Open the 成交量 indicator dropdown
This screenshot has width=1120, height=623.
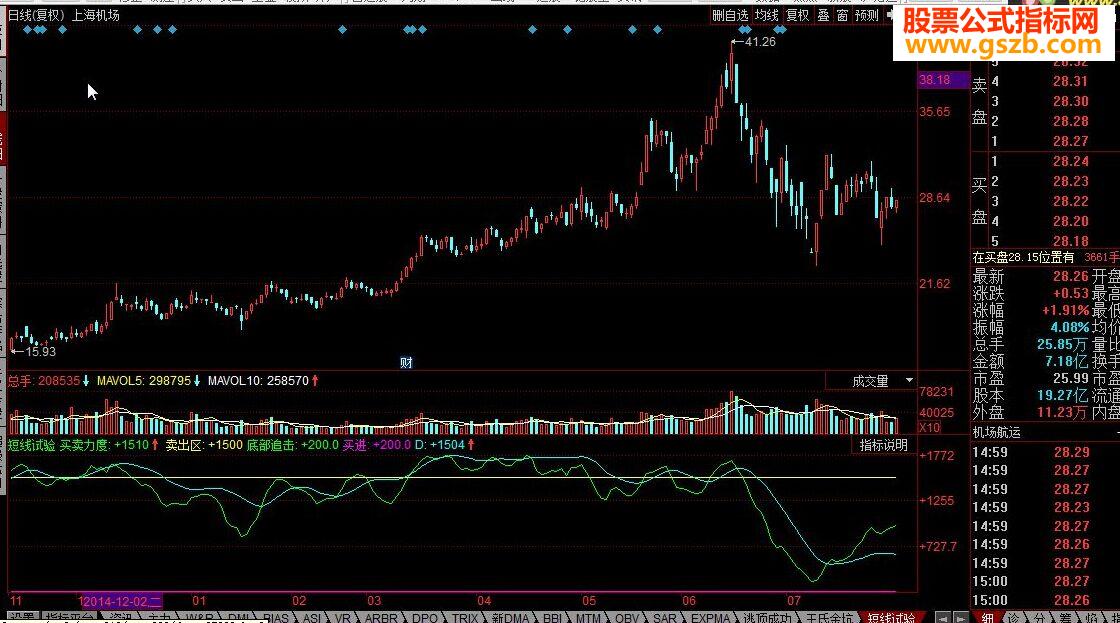[871, 381]
